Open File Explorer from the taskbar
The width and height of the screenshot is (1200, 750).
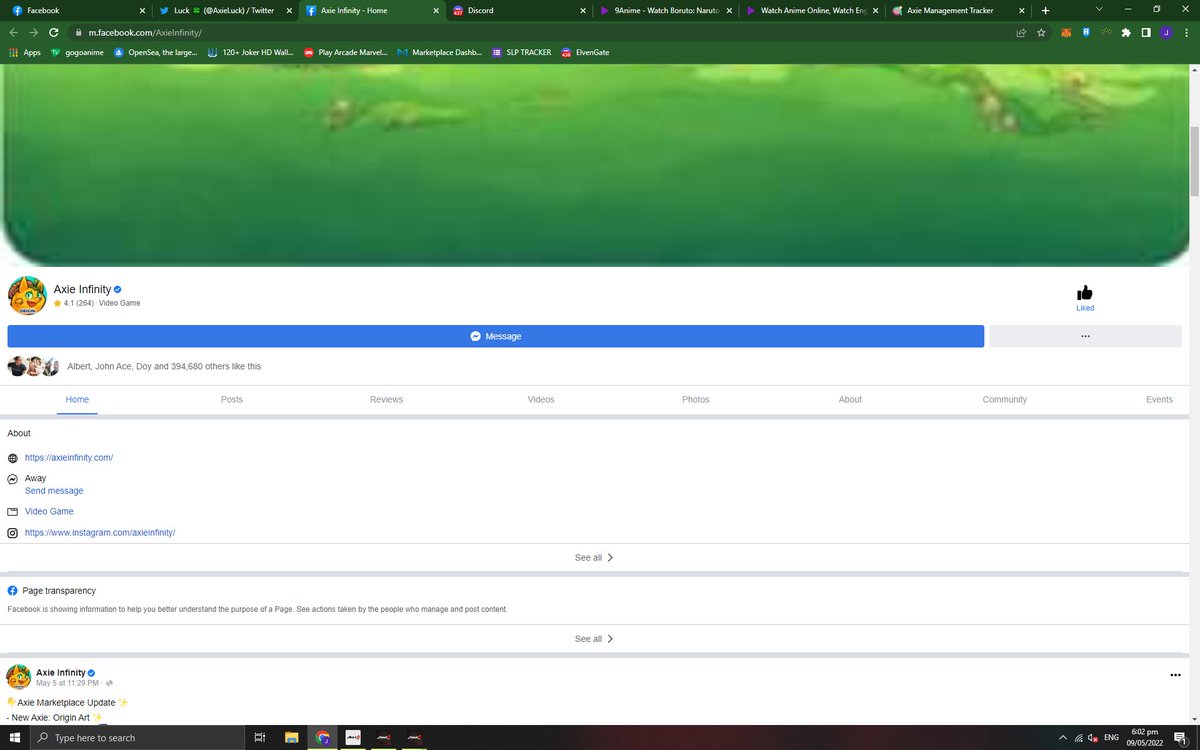coord(291,738)
